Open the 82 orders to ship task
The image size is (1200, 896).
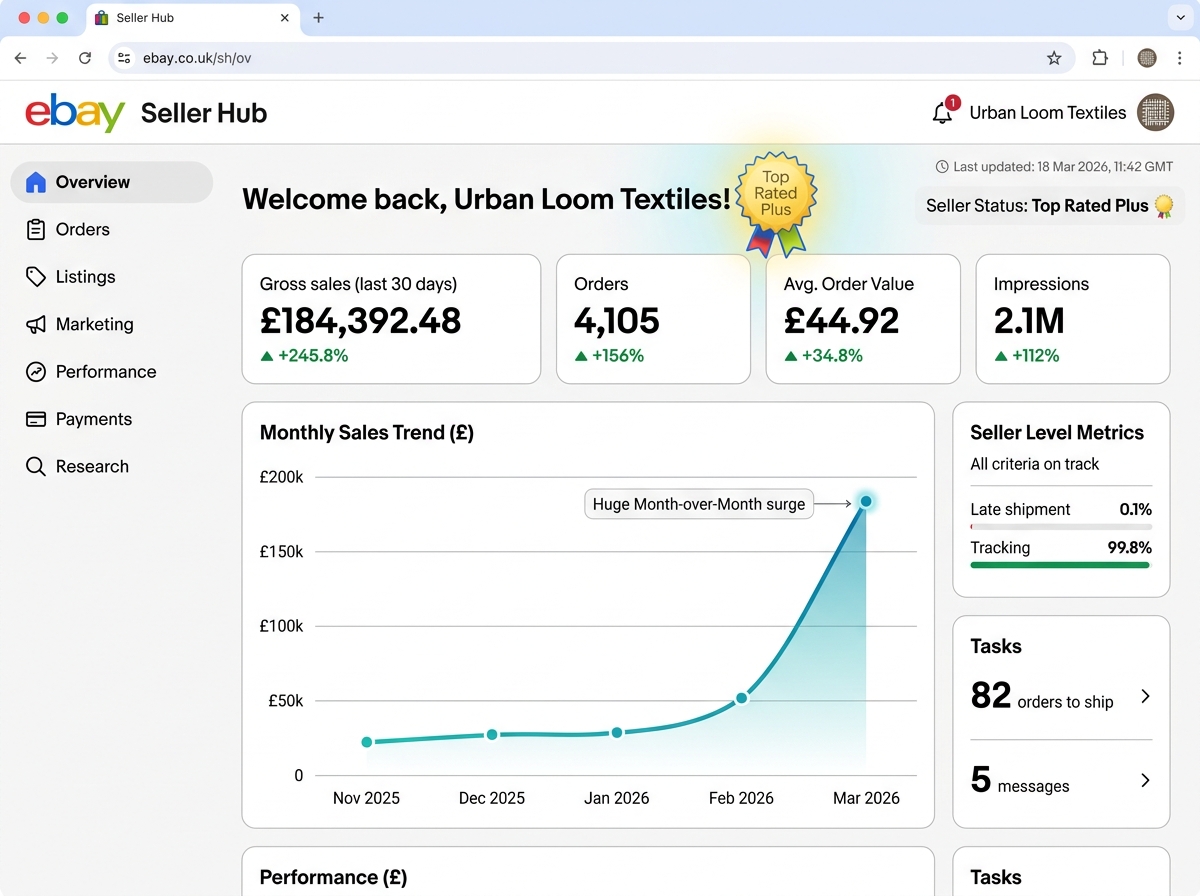pos(1061,695)
